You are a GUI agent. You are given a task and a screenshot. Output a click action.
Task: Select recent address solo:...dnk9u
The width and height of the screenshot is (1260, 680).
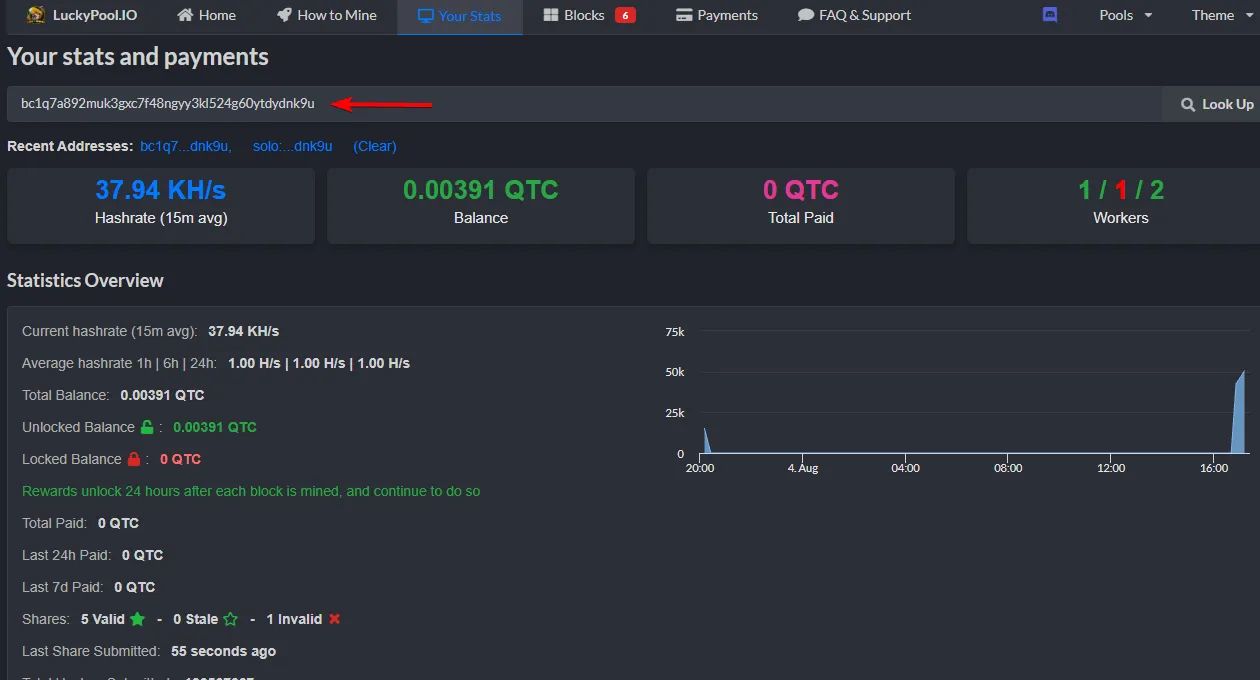(x=293, y=146)
